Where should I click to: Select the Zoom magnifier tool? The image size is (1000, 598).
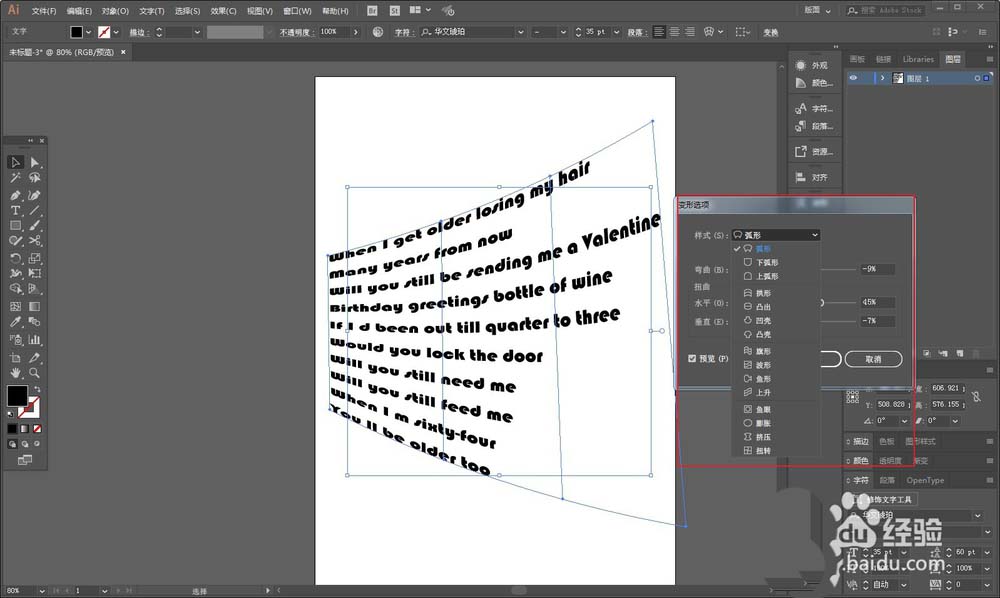coord(34,373)
